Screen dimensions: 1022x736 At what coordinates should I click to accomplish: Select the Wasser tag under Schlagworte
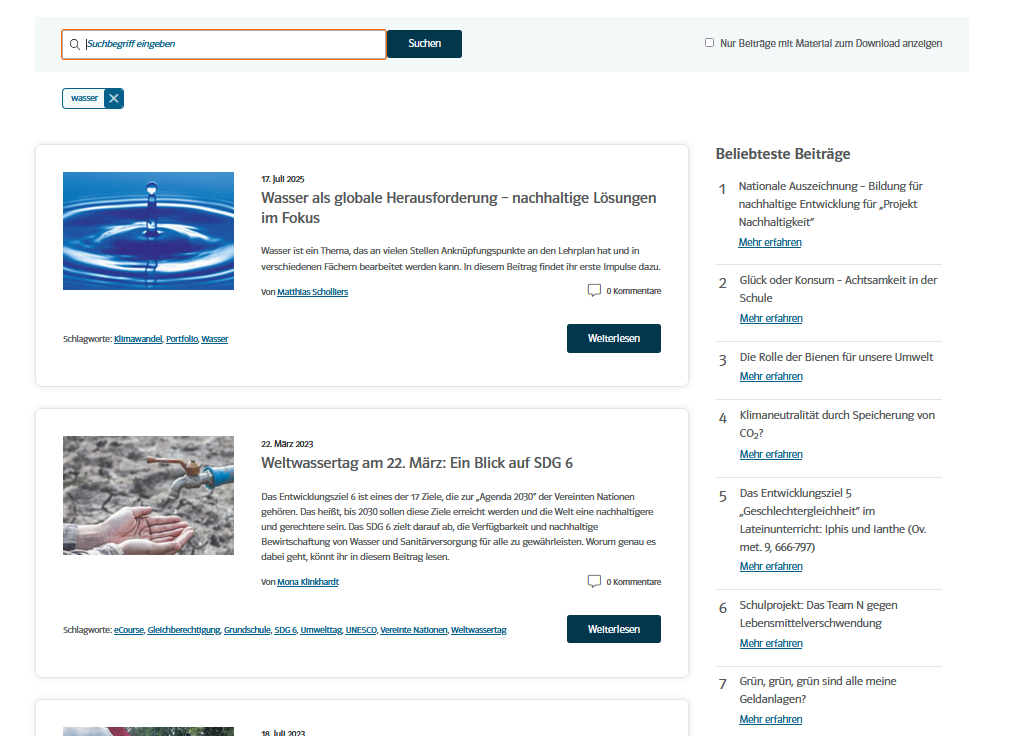[214, 339]
